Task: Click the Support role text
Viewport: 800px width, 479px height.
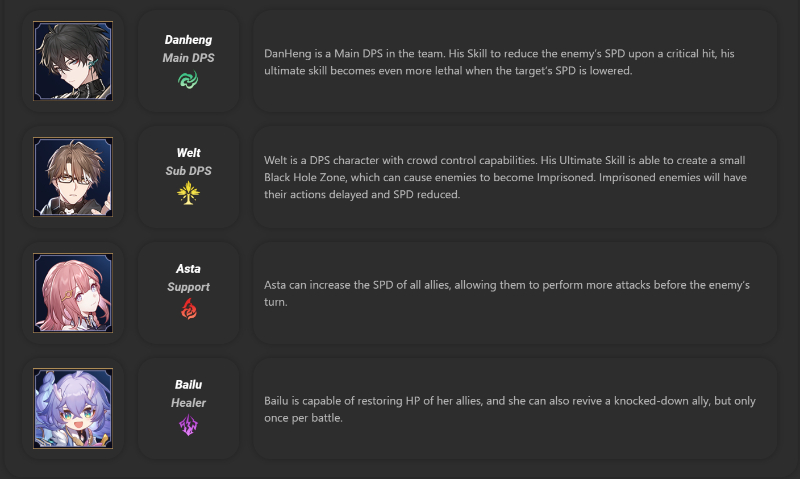Action: coord(188,287)
